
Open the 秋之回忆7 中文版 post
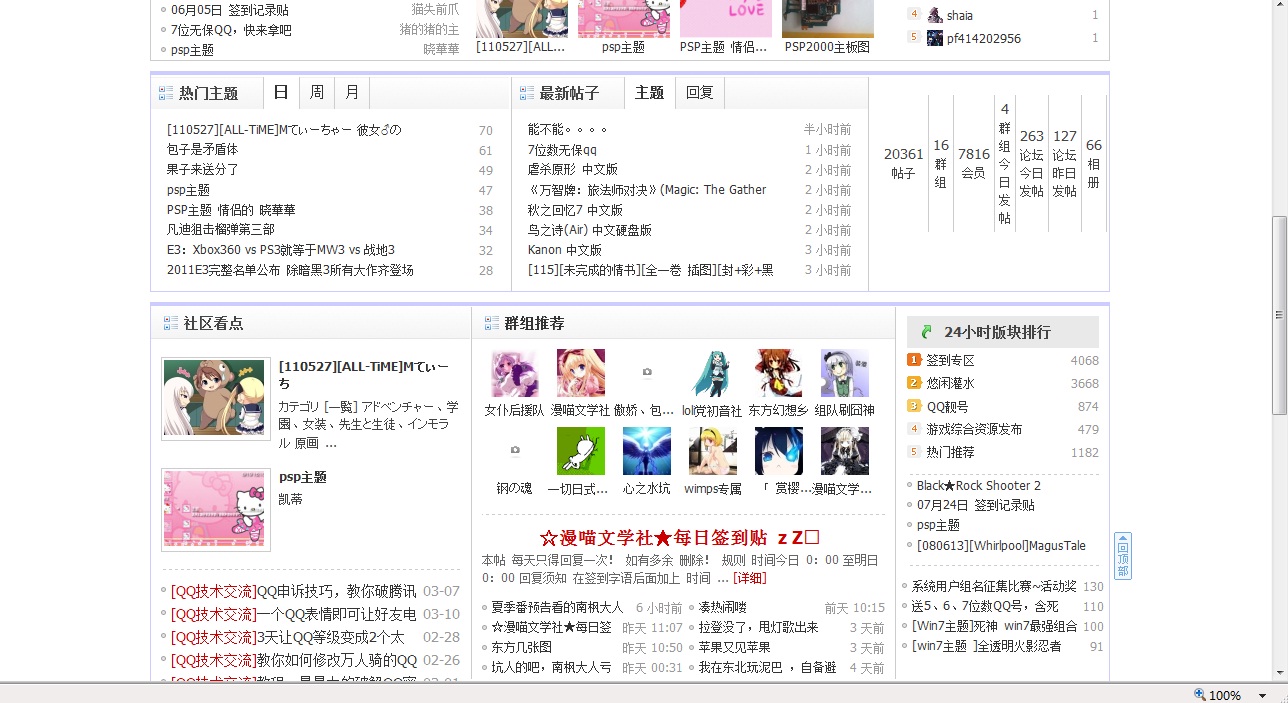[575, 210]
